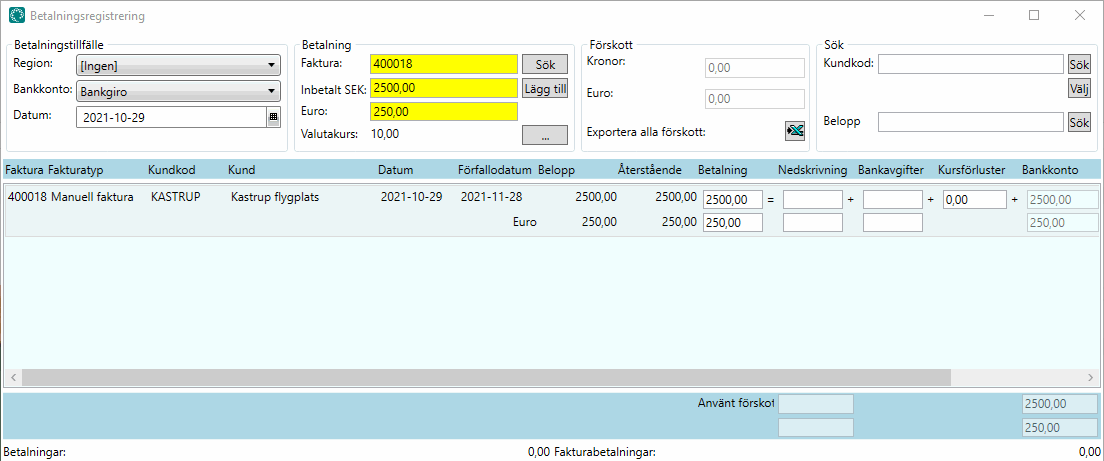1104x461 pixels.
Task: Click the Kursförluster field showing 0,00
Action: tap(974, 200)
